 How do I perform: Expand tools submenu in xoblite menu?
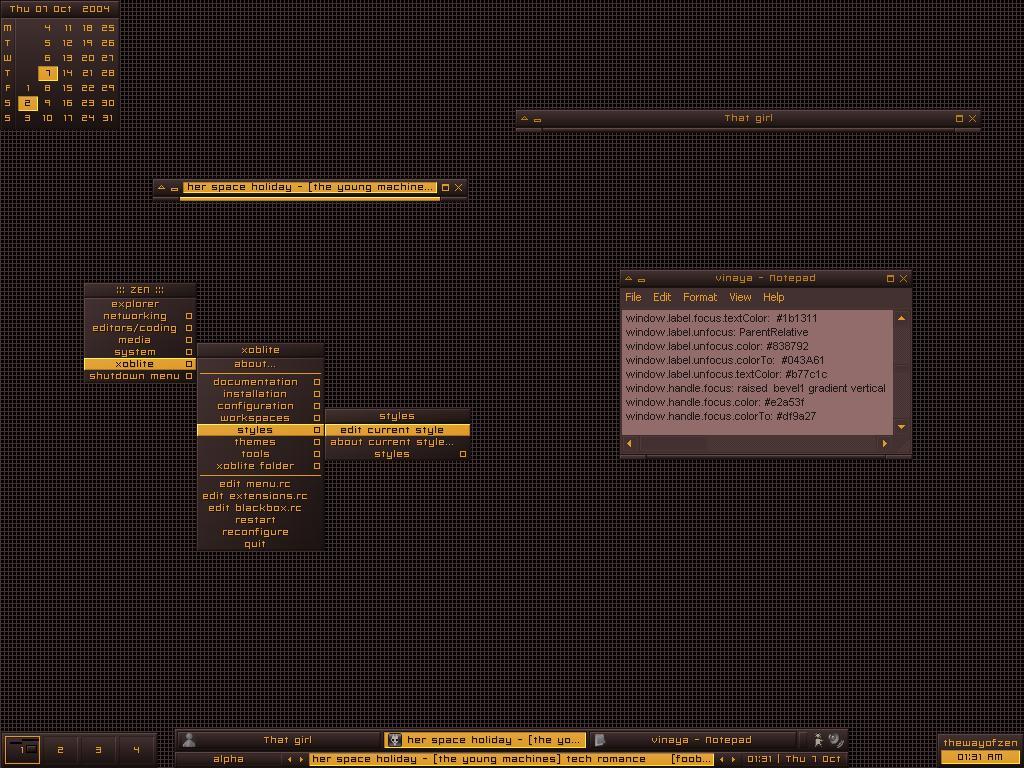tap(261, 454)
